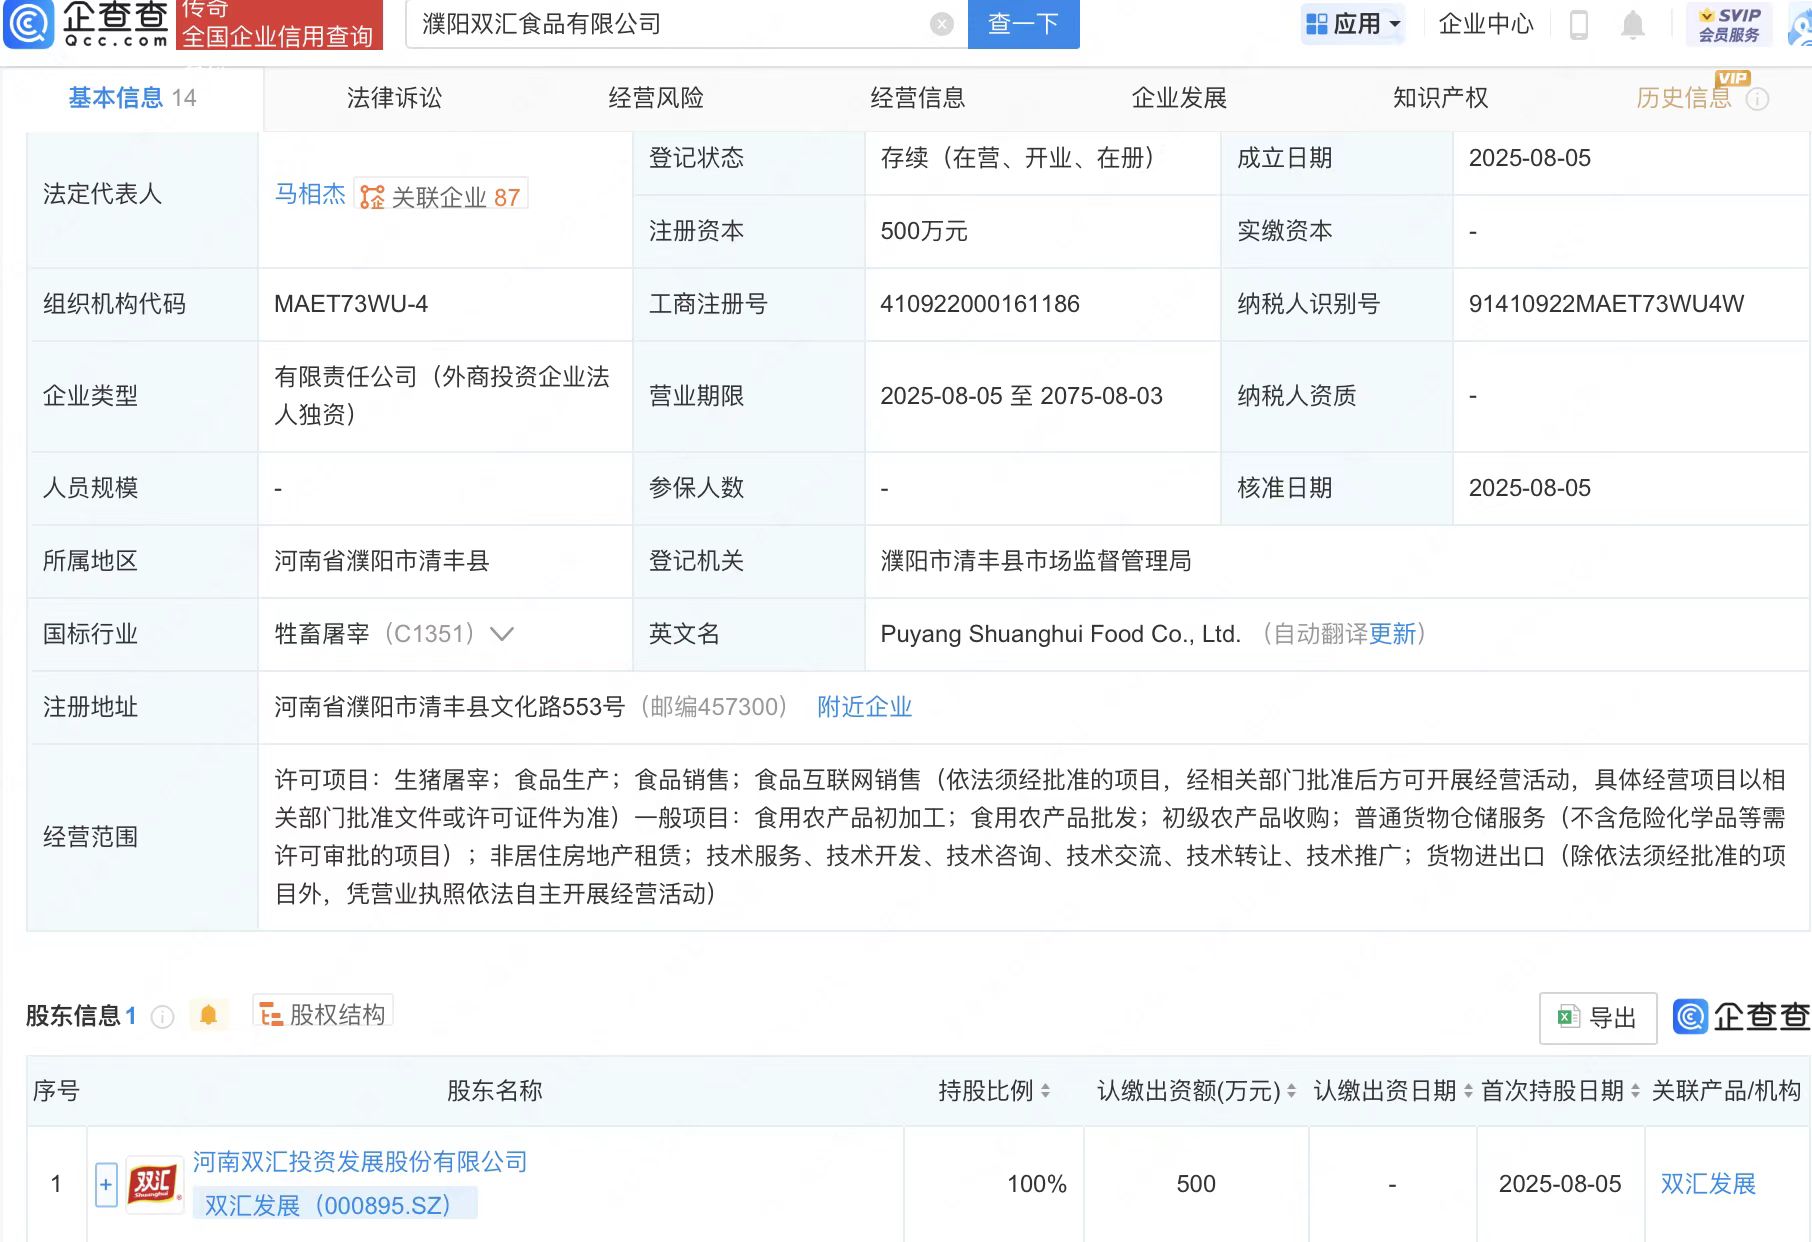Image resolution: width=1812 pixels, height=1242 pixels.
Task: Click the info icon beside 历史信息
Action: (x=1757, y=99)
